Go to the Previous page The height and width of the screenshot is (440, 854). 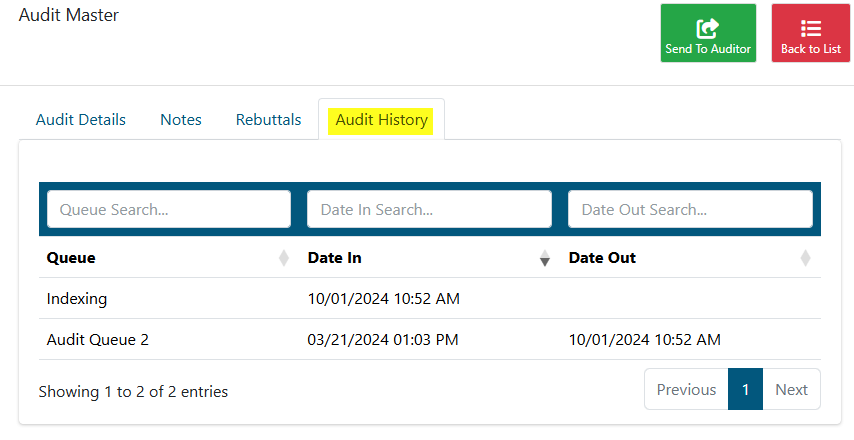tap(686, 389)
